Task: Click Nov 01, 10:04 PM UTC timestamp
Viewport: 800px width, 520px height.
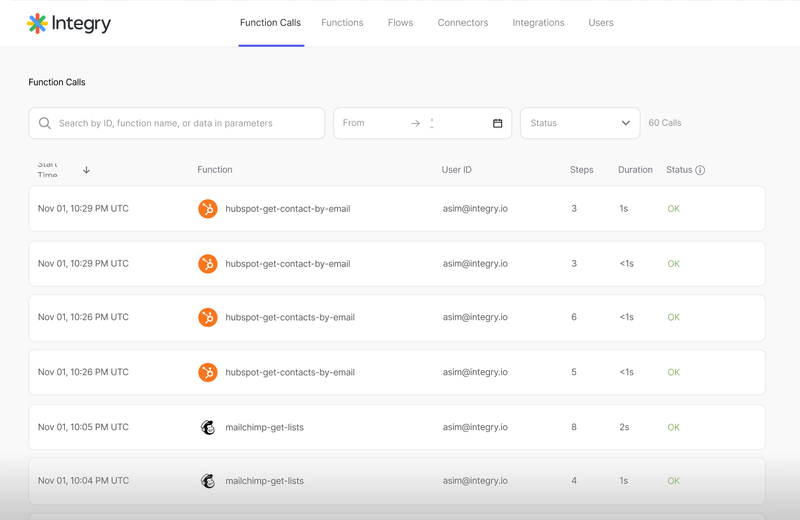Action: [83, 481]
